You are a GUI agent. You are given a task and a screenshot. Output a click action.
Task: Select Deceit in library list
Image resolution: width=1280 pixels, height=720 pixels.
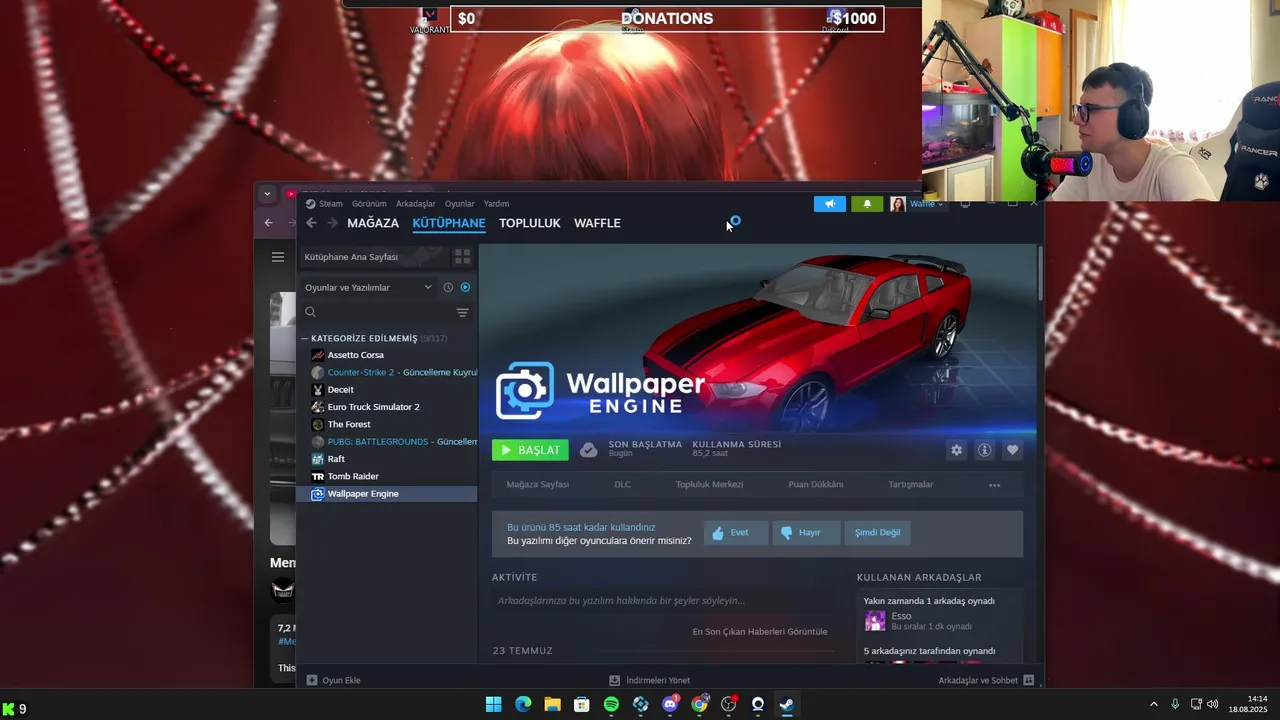(x=388, y=390)
